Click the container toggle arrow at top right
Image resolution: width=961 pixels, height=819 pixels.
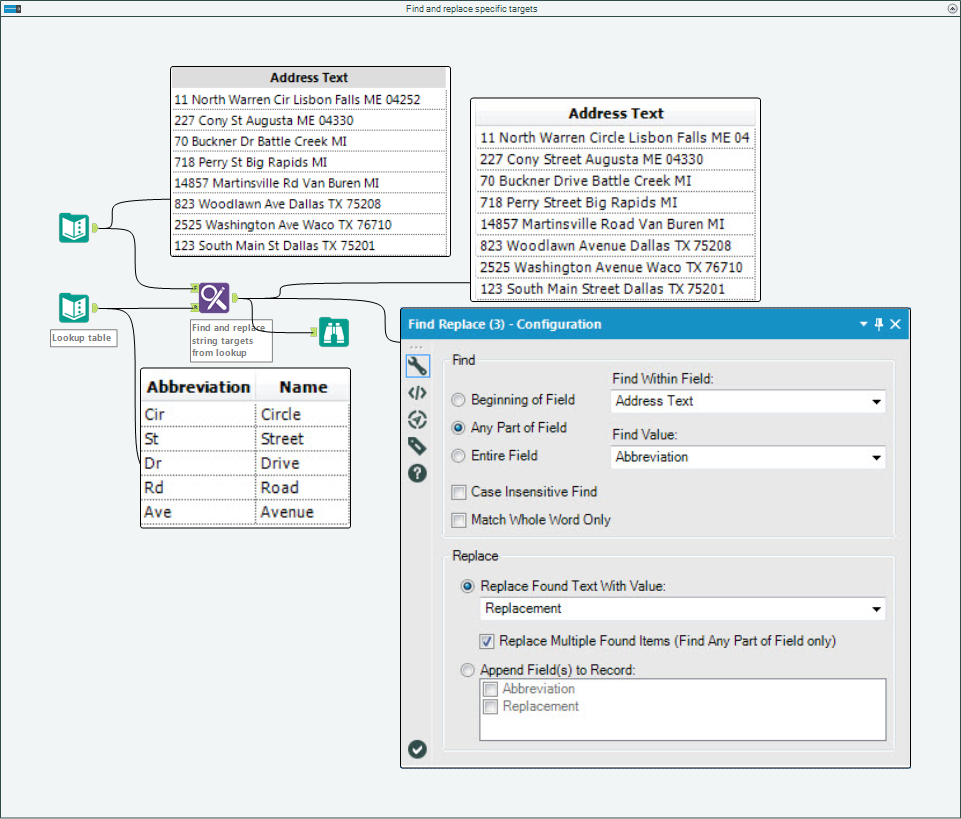tap(953, 9)
